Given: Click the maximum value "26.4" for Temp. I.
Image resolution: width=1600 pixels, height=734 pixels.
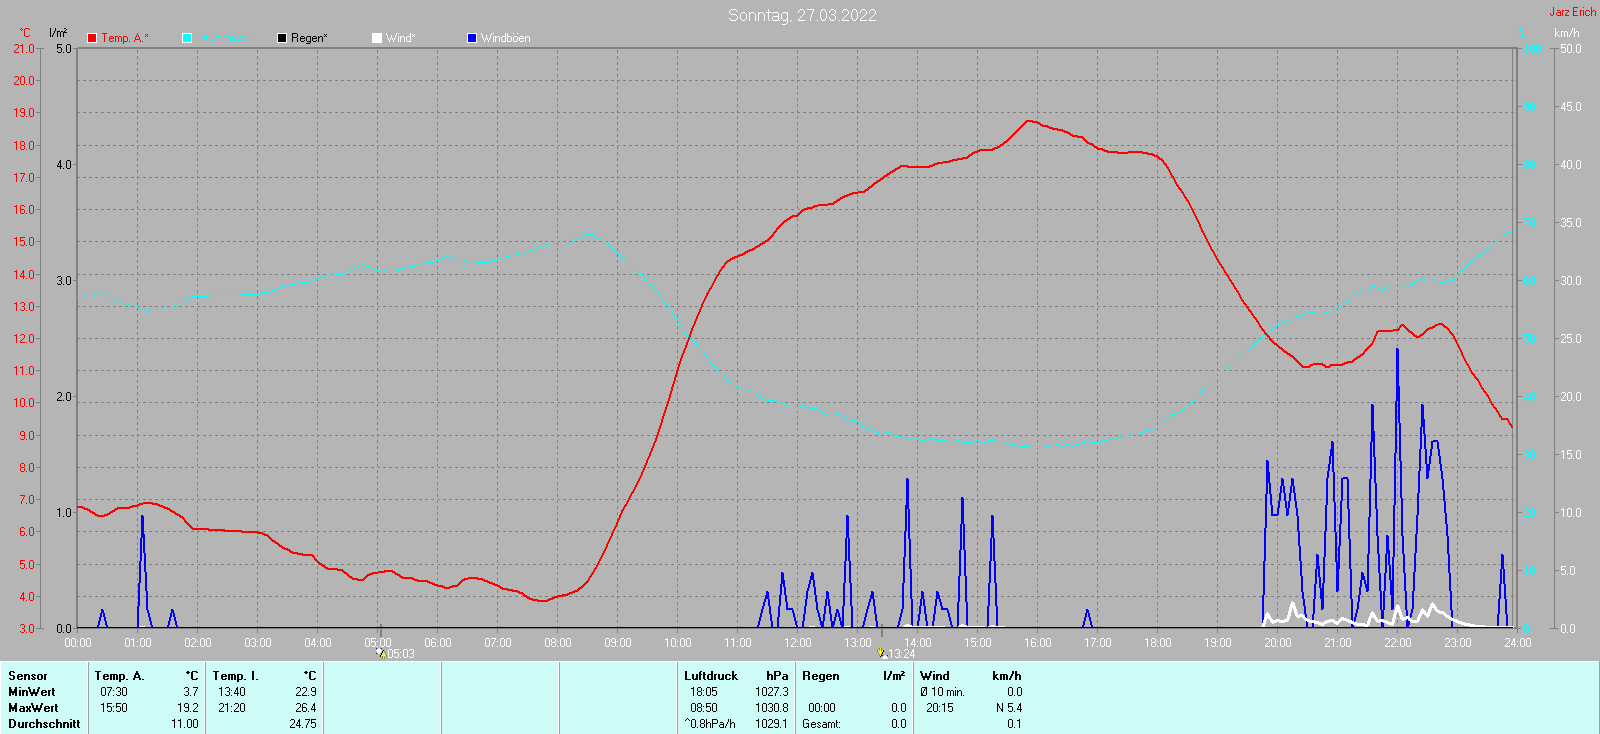Looking at the screenshot, I should tap(306, 708).
